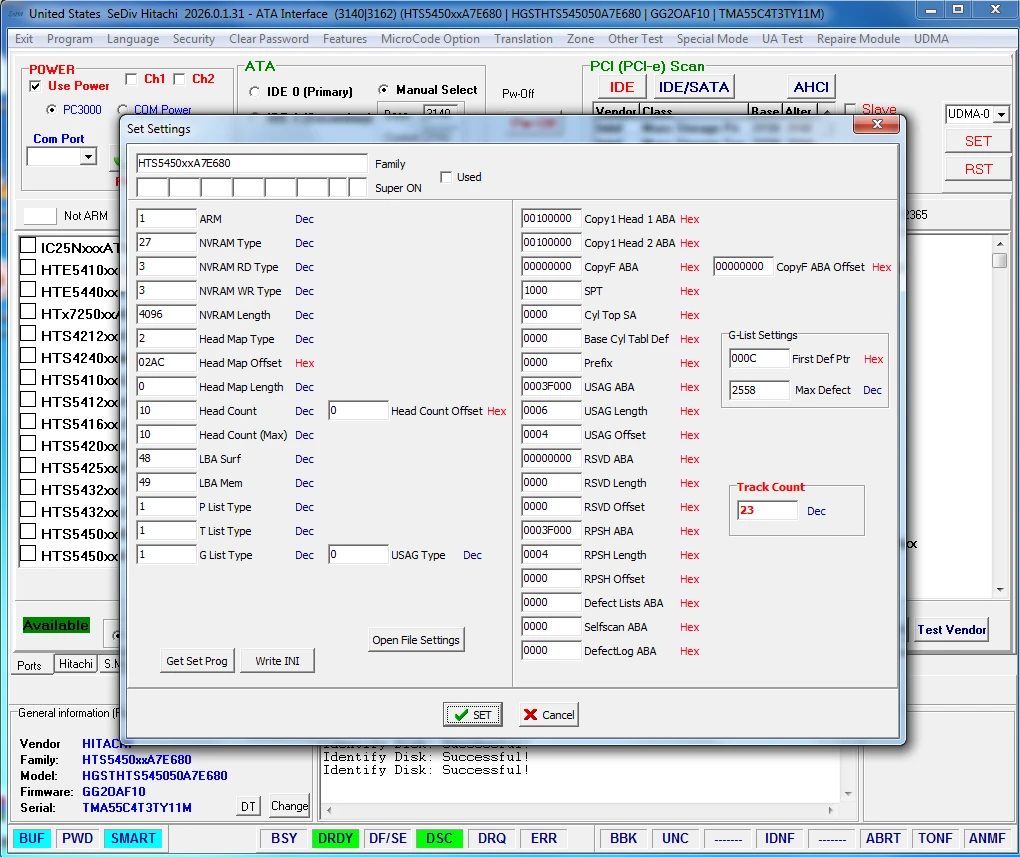Click the USAG Type field

[x=358, y=554]
